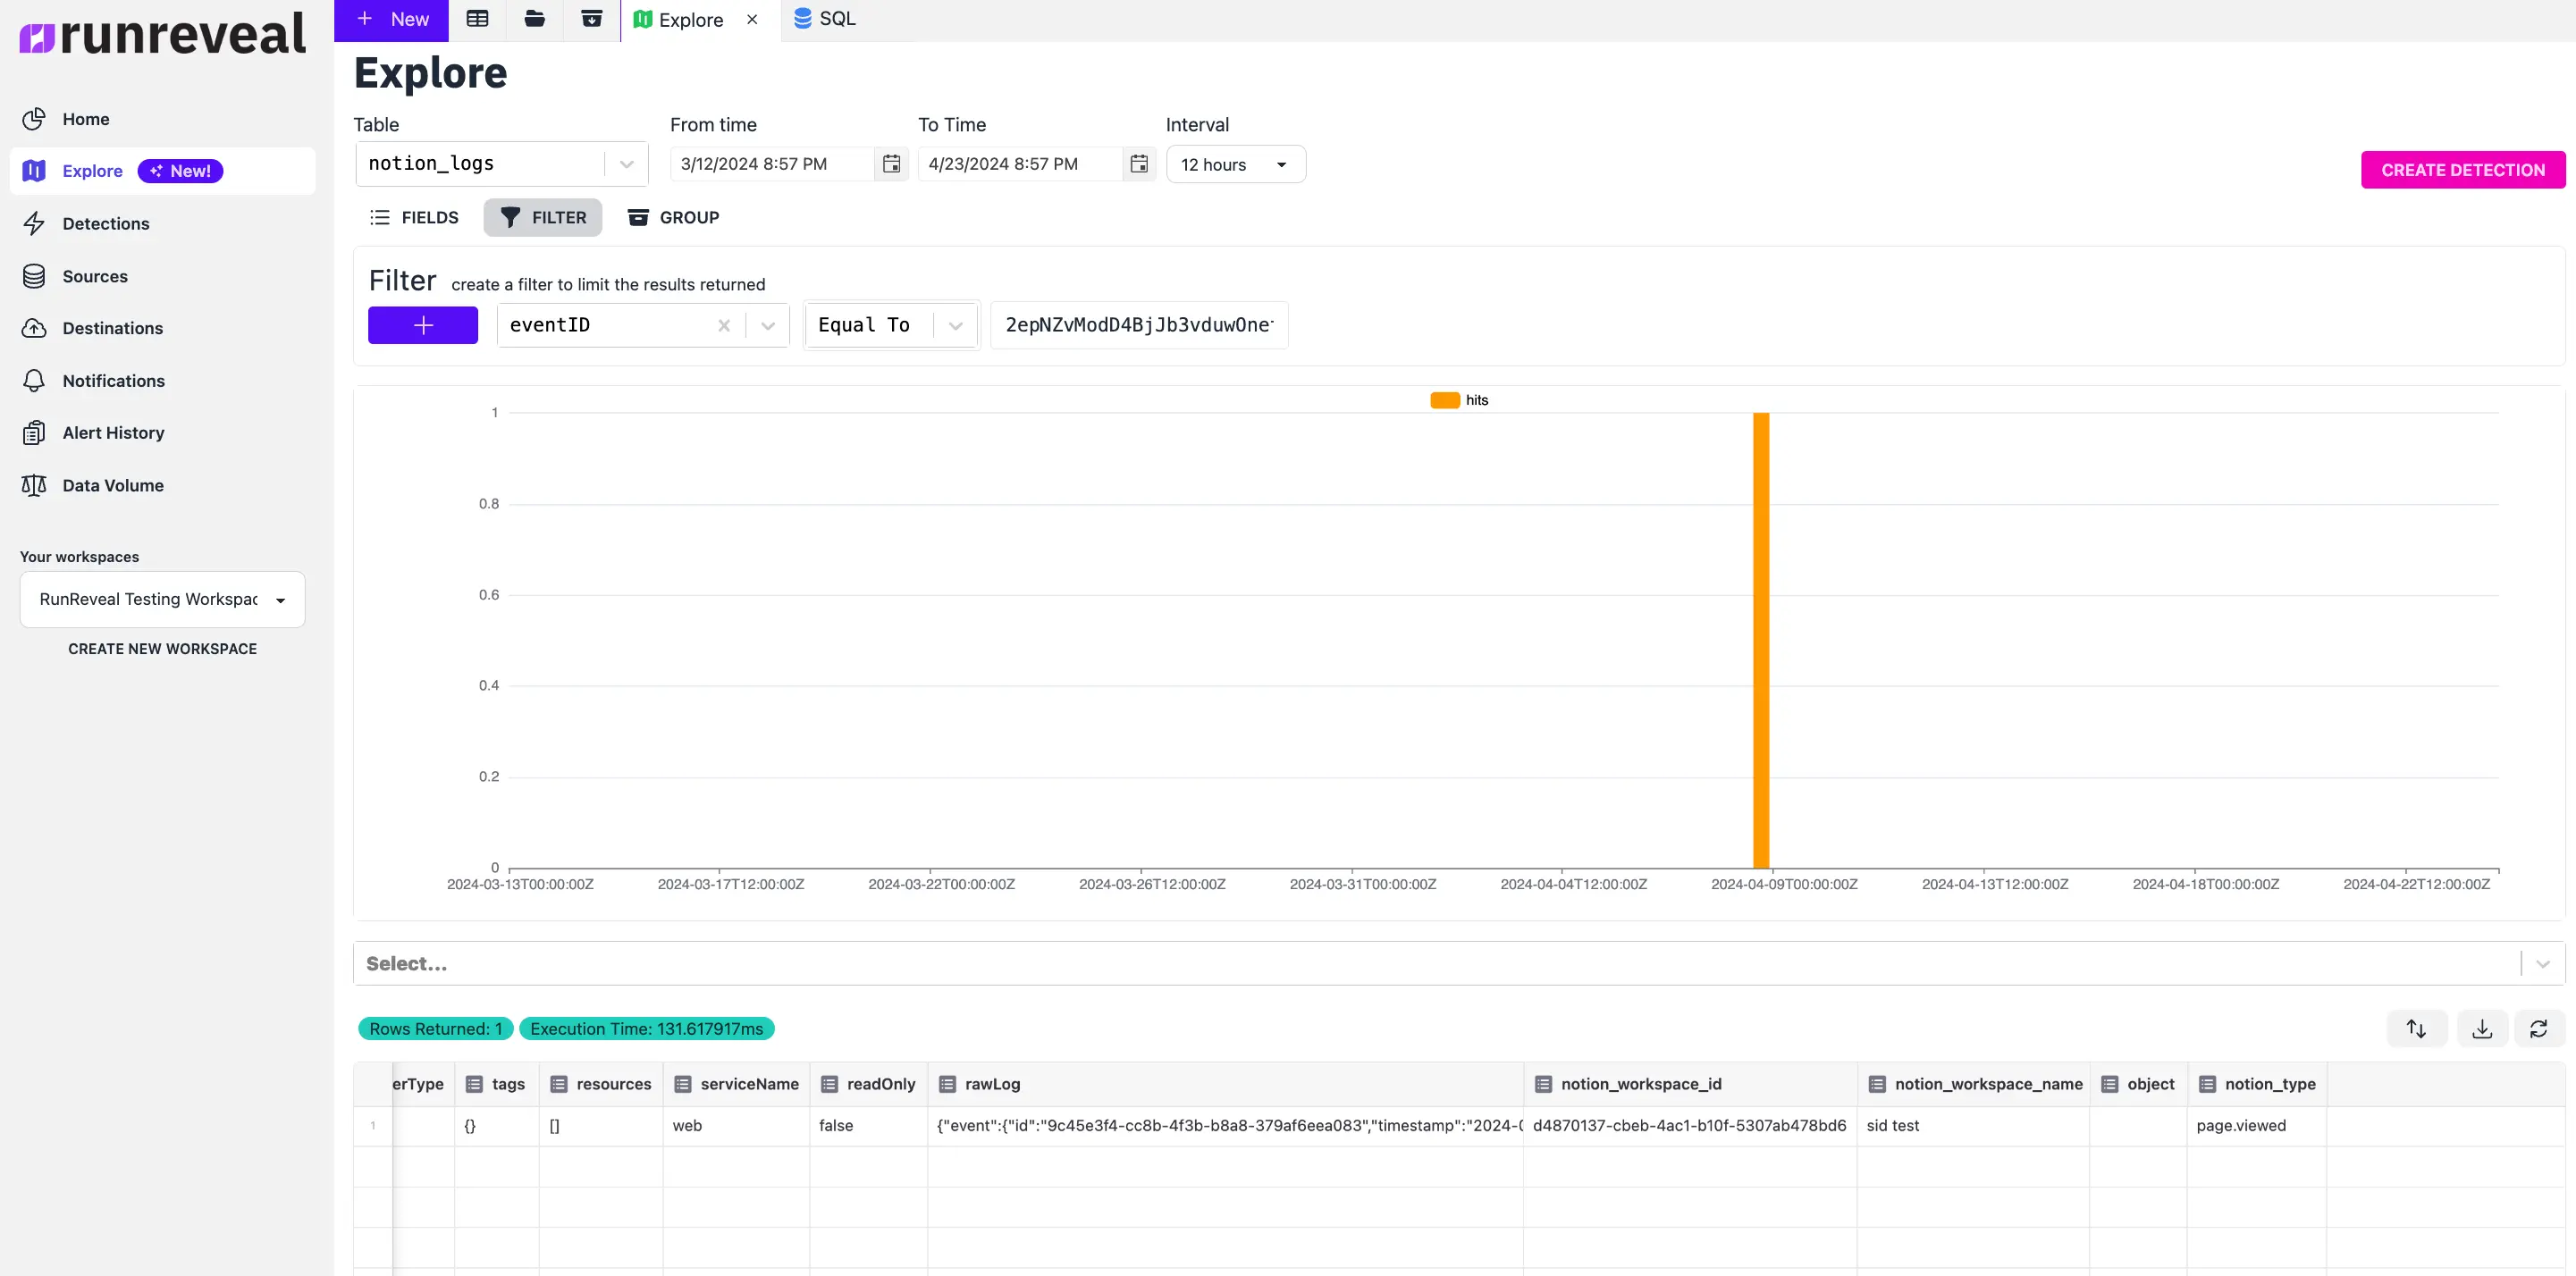Expand the eventID field chevron
2576x1276 pixels.
pos(768,325)
